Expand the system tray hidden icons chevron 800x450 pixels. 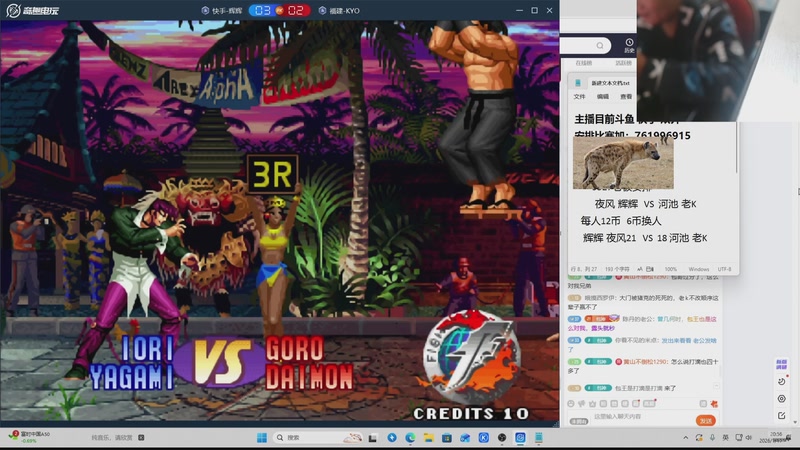click(x=685, y=438)
